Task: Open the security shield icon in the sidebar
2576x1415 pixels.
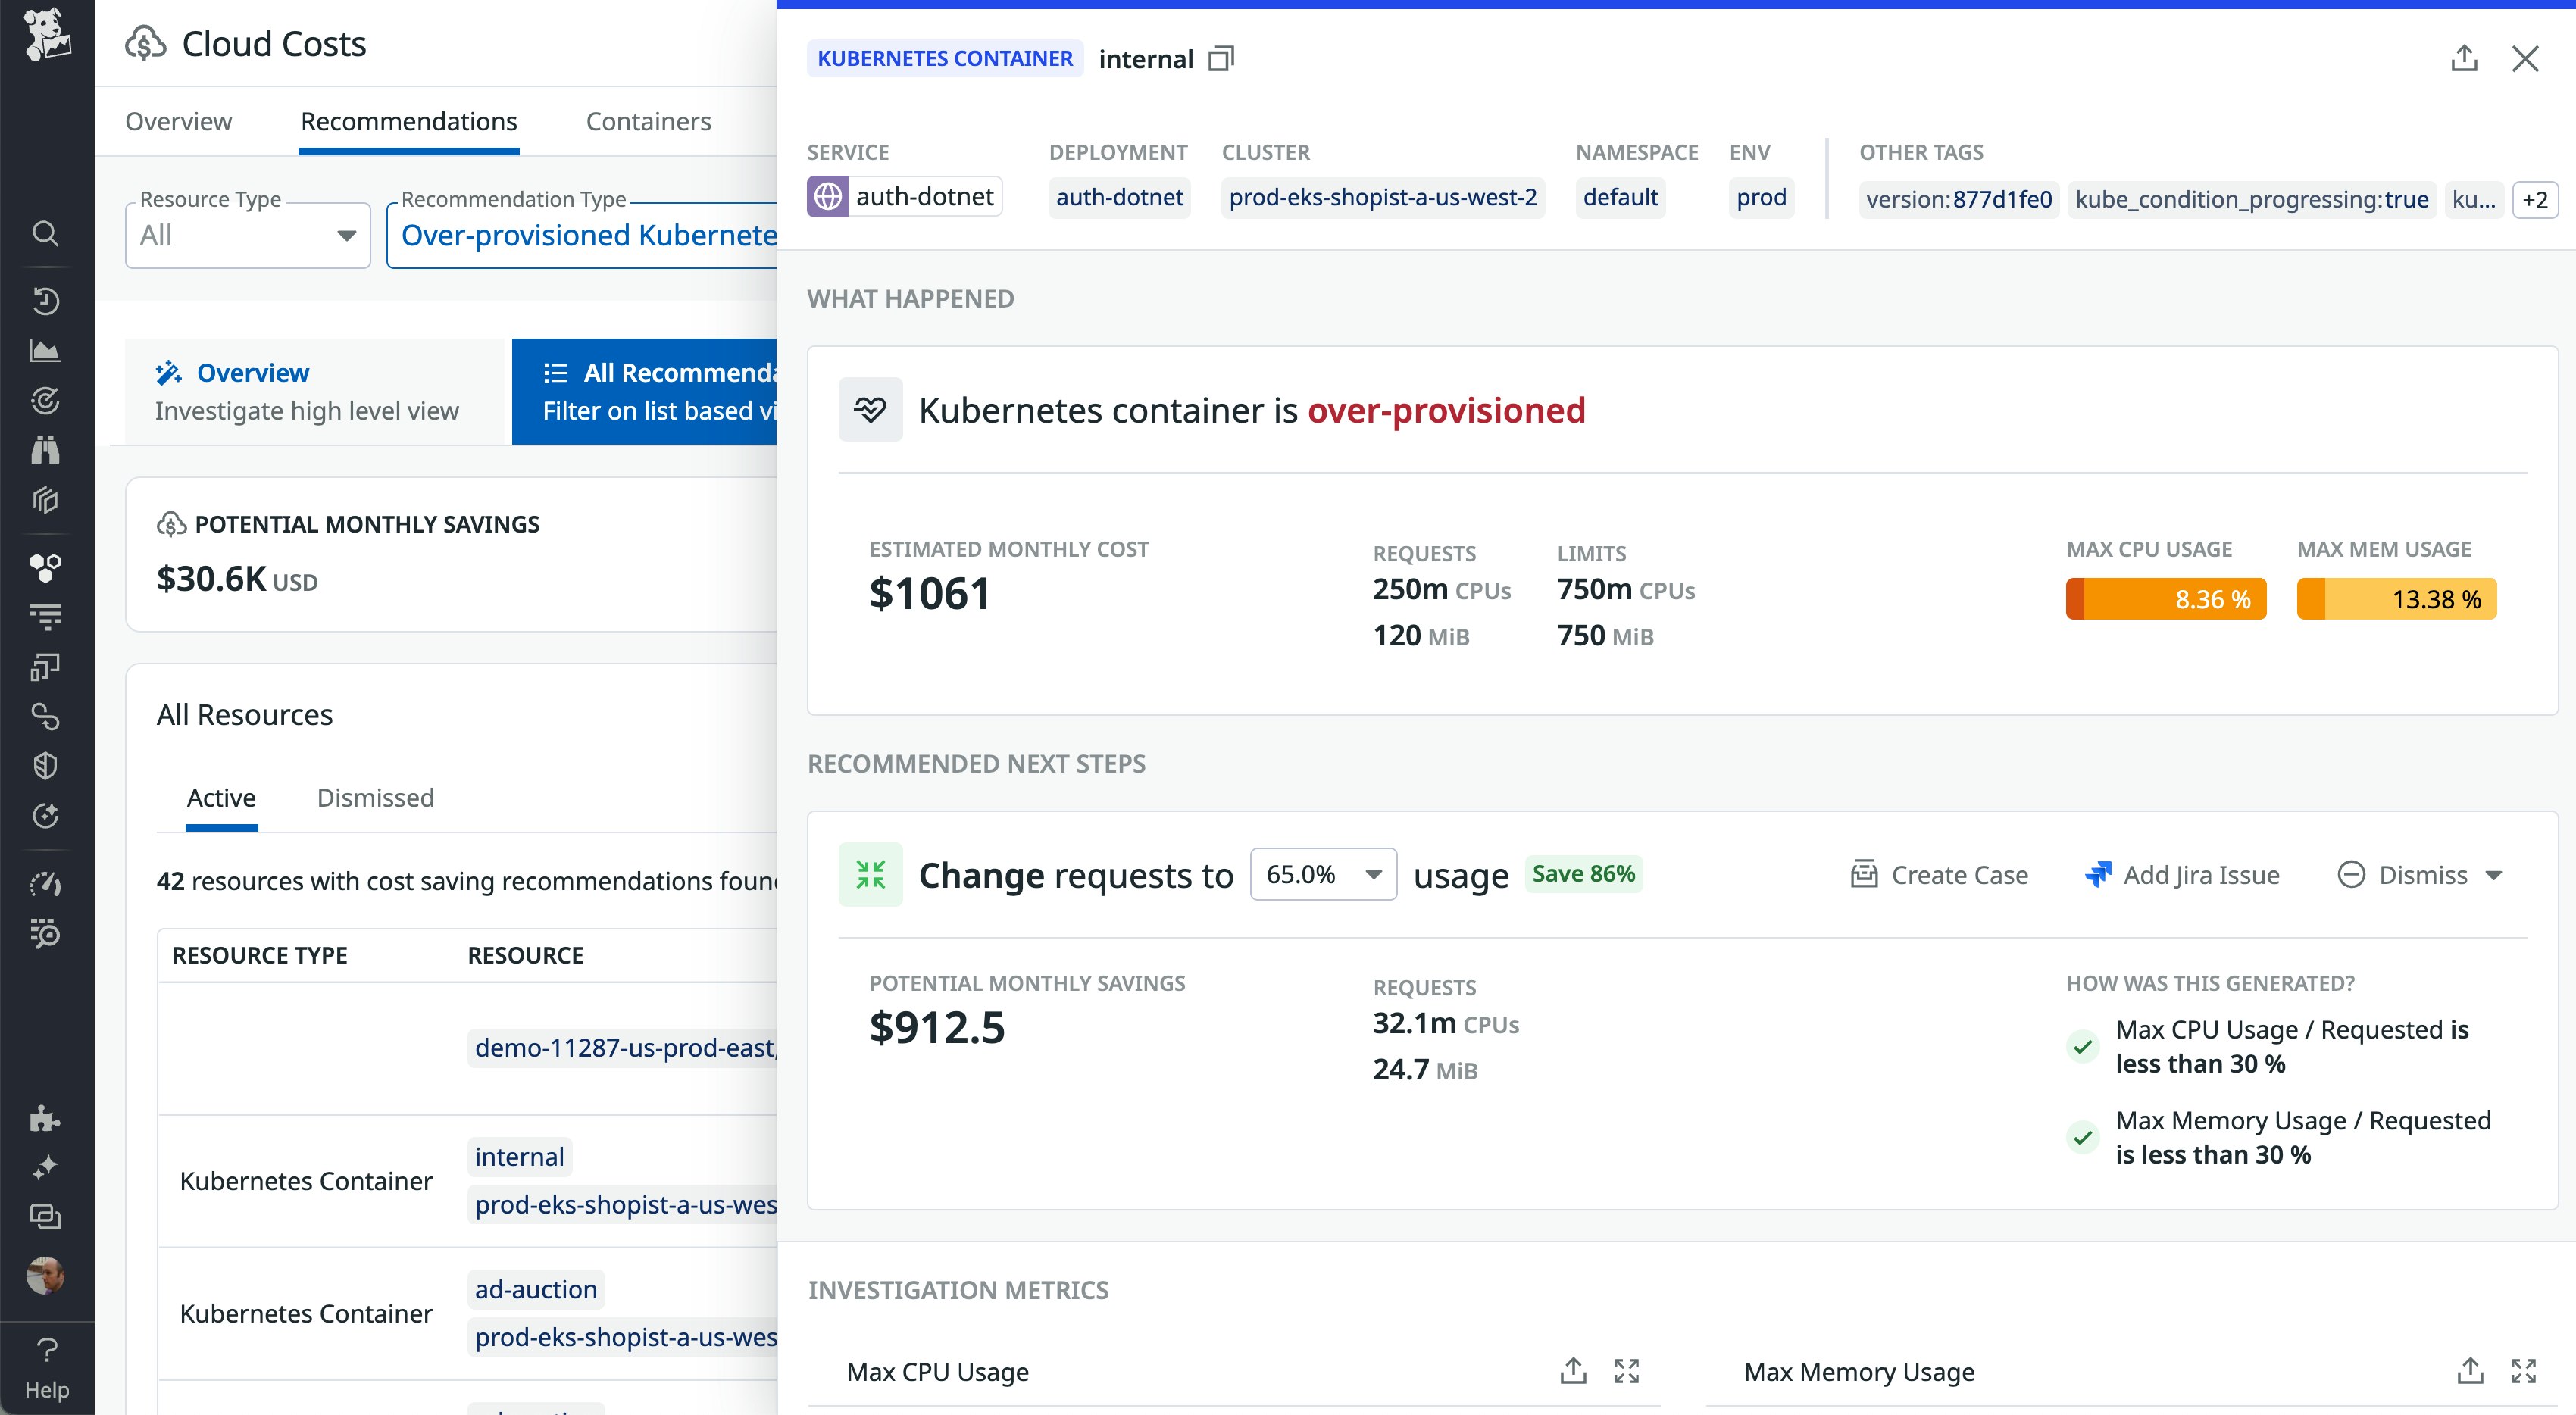Action: click(x=46, y=766)
